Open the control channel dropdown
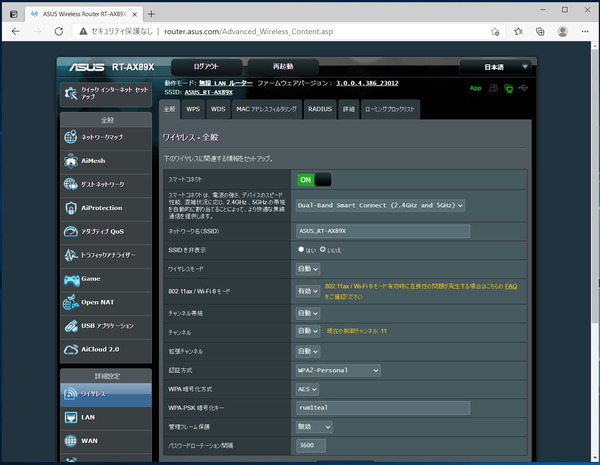 coord(308,331)
